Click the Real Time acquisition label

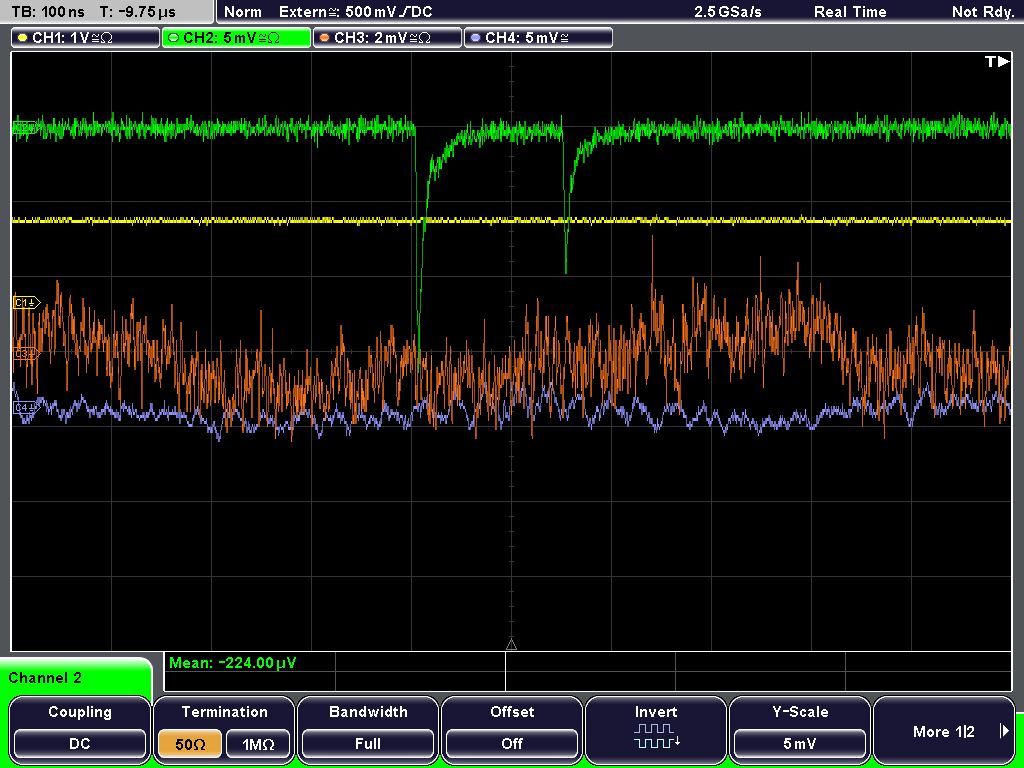point(850,12)
